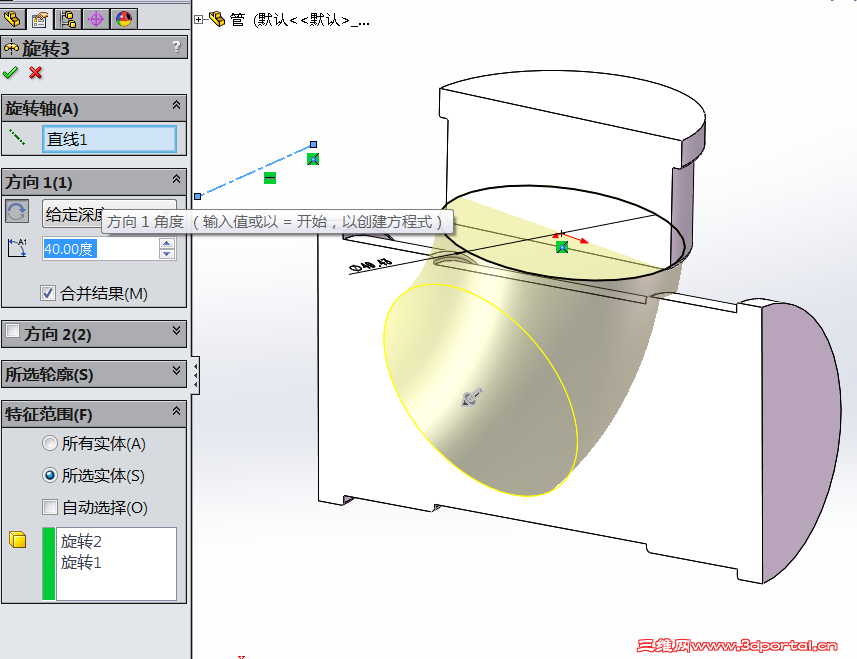This screenshot has height=659, width=857.
Task: Increase the angle with up spinner arrow
Action: (167, 243)
